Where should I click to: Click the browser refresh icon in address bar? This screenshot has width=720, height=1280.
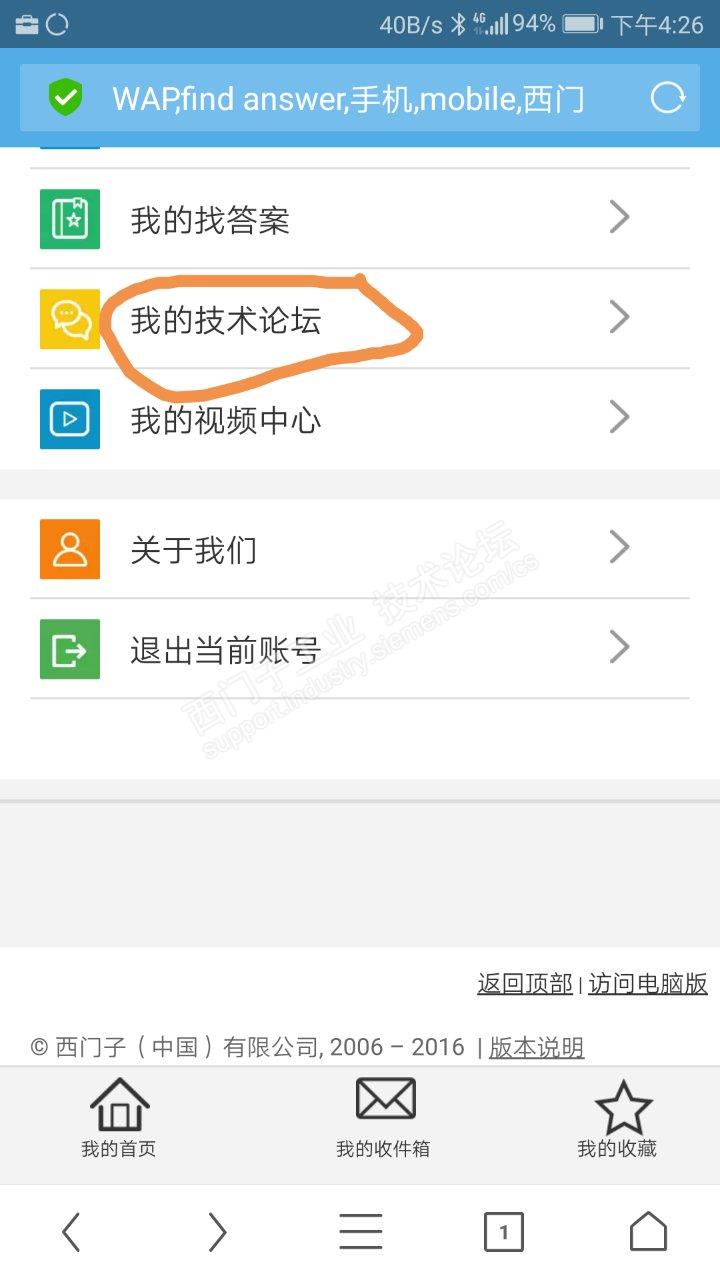pyautogui.click(x=668, y=98)
